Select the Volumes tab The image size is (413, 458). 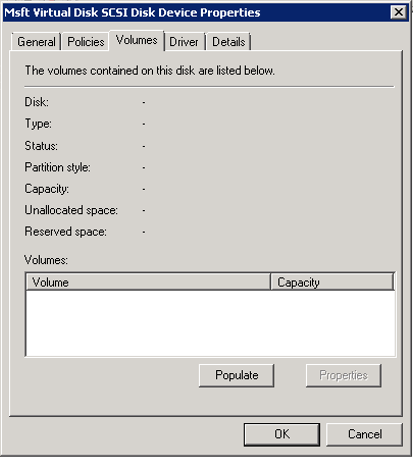point(136,40)
